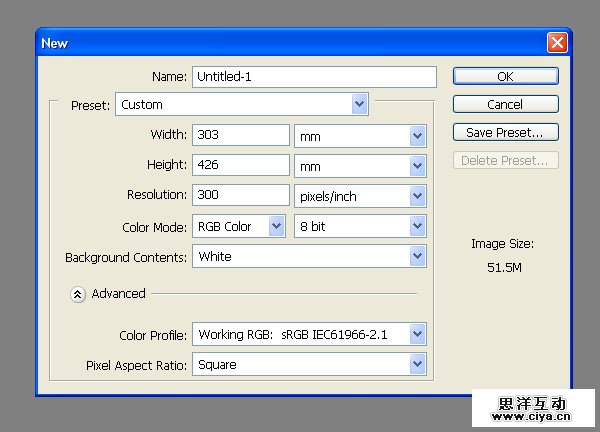600x432 pixels.
Task: Close the New dialog with red X
Action: click(x=557, y=43)
